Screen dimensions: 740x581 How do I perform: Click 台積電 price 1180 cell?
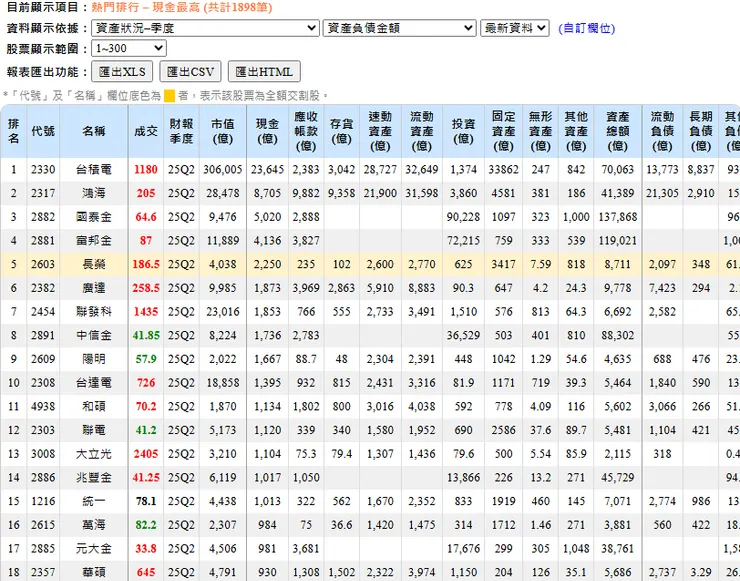(146, 169)
